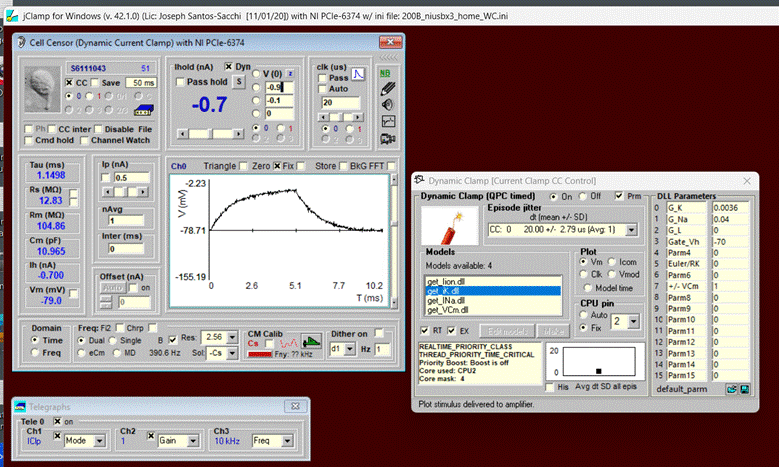Open the Ch1 Mode telegraph dropdown
Image resolution: width=779 pixels, height=467 pixels.
[x=98, y=441]
